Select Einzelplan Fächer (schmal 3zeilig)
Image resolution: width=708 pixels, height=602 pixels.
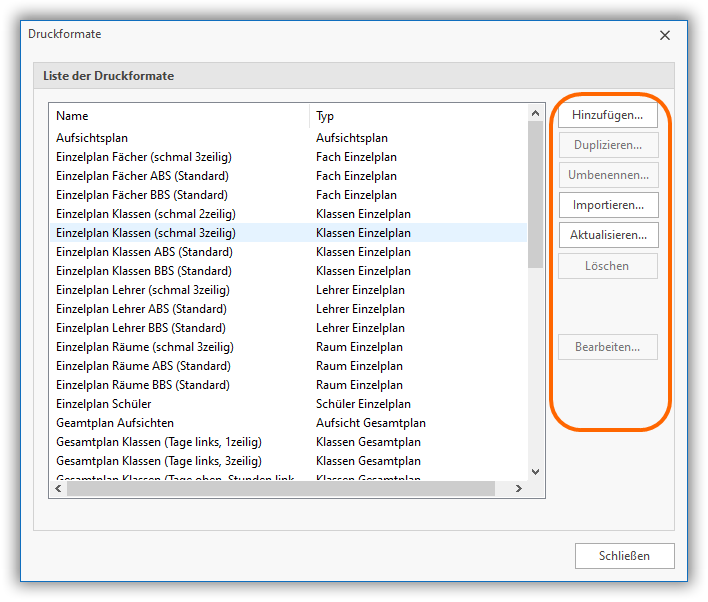pyautogui.click(x=144, y=157)
